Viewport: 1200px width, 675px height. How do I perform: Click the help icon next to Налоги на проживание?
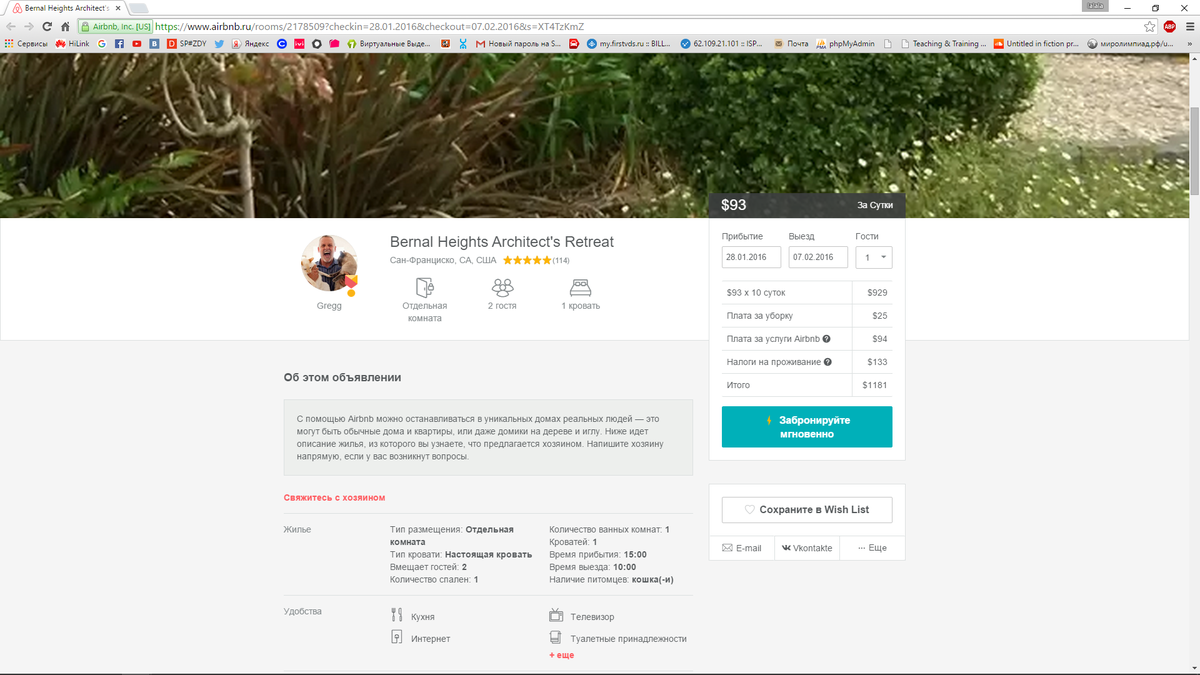[828, 362]
